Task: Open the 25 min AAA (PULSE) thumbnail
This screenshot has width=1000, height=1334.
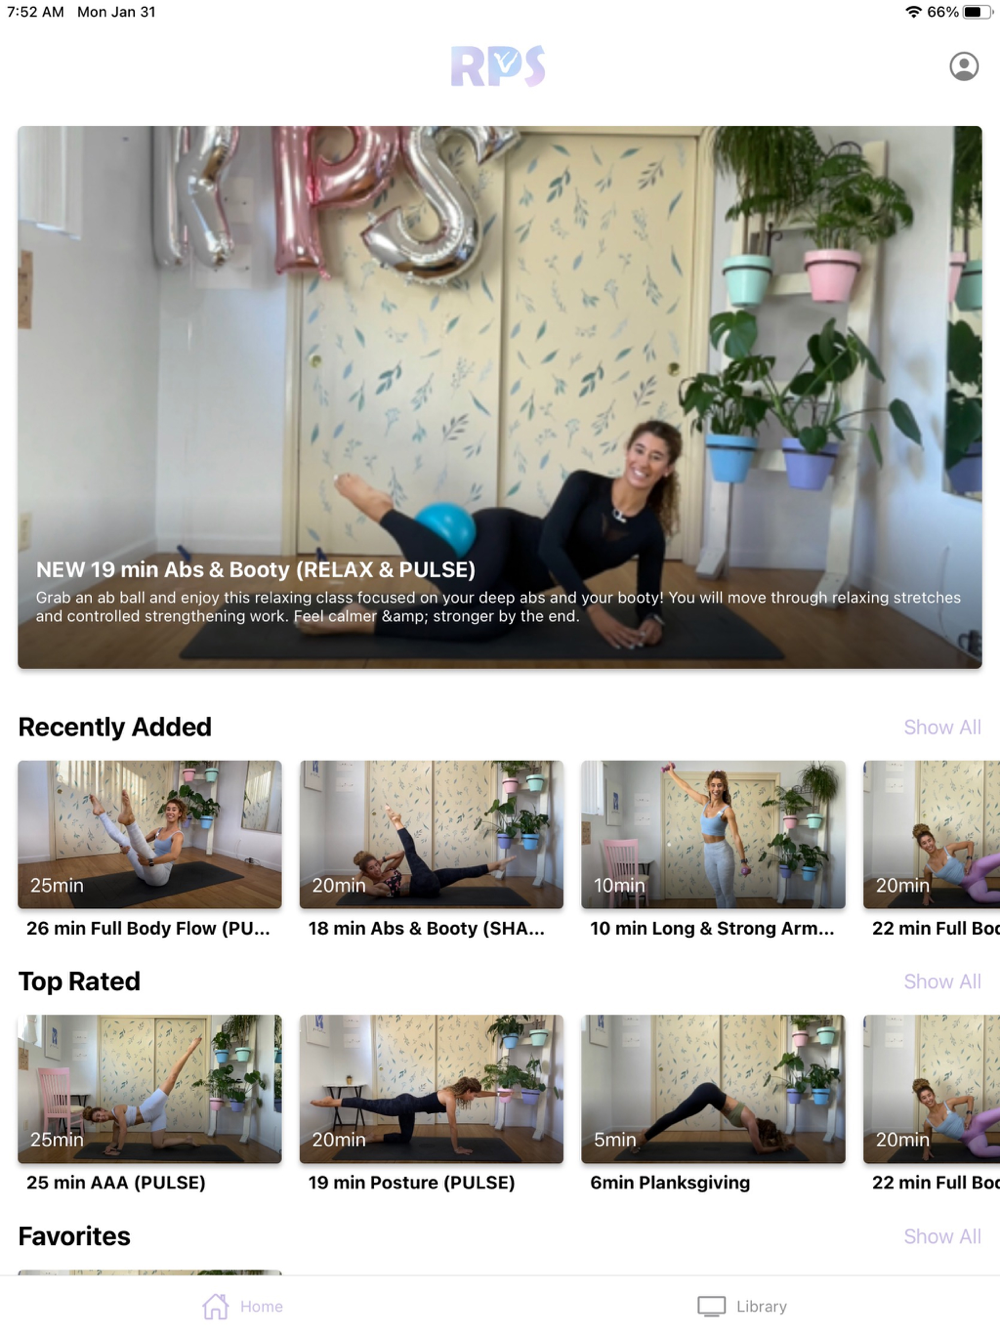Action: tap(150, 1089)
